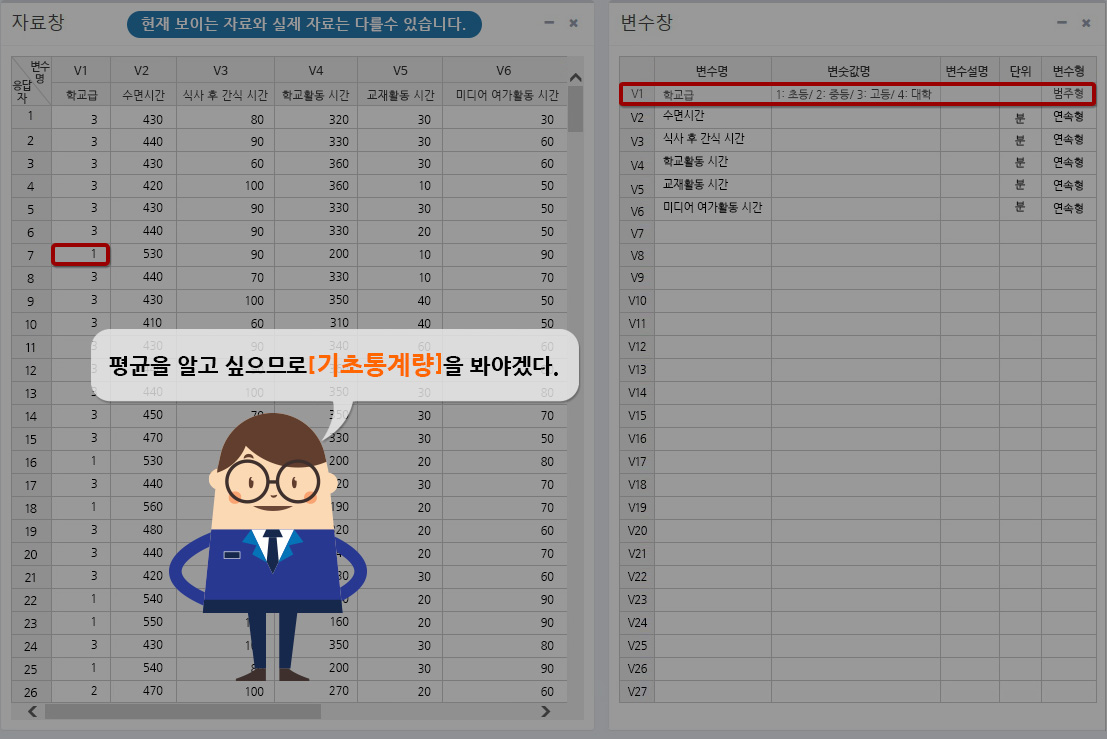Select variable row V1 학교급 in 변수창
The height and width of the screenshot is (739, 1107).
(x=857, y=94)
